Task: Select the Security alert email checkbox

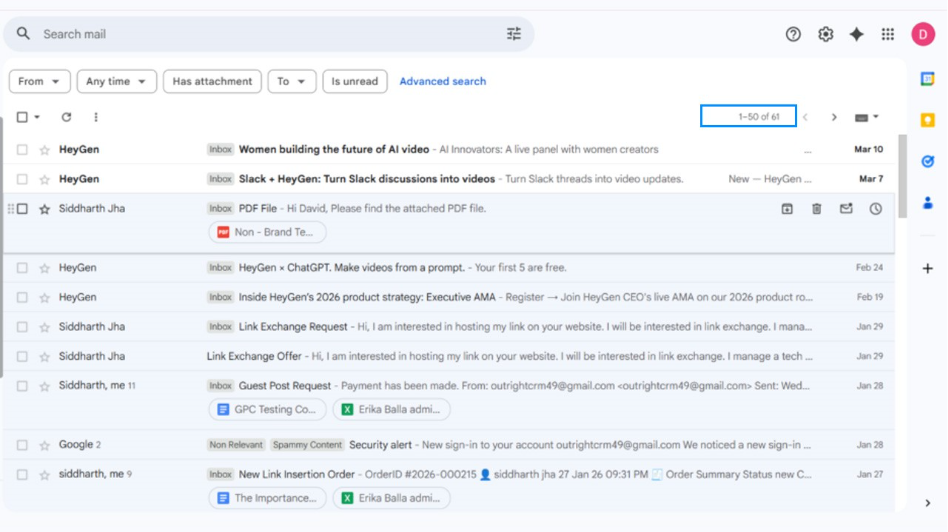Action: [x=22, y=445]
